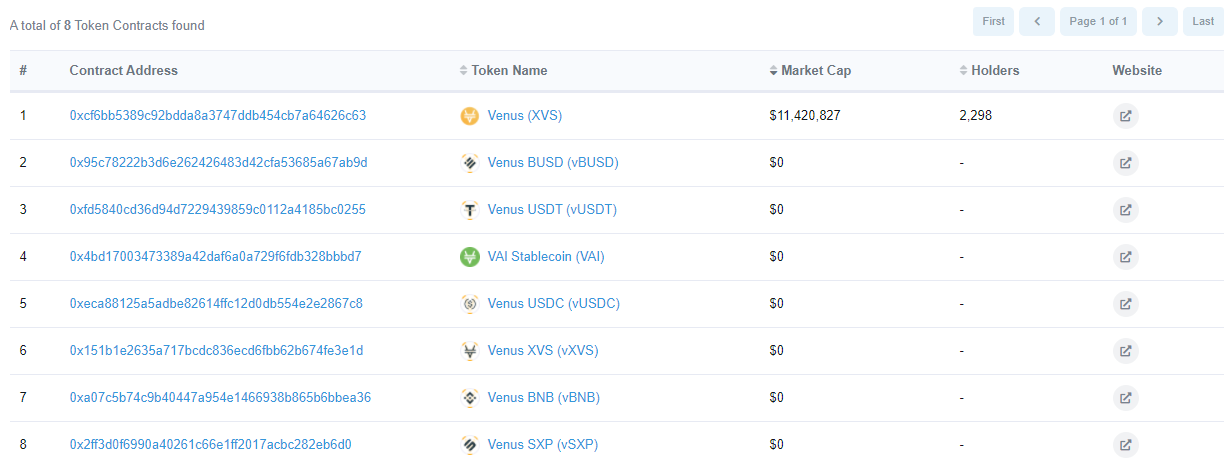1230x471 pixels.
Task: Open website link icon for Venus SXP row
Action: point(1126,445)
